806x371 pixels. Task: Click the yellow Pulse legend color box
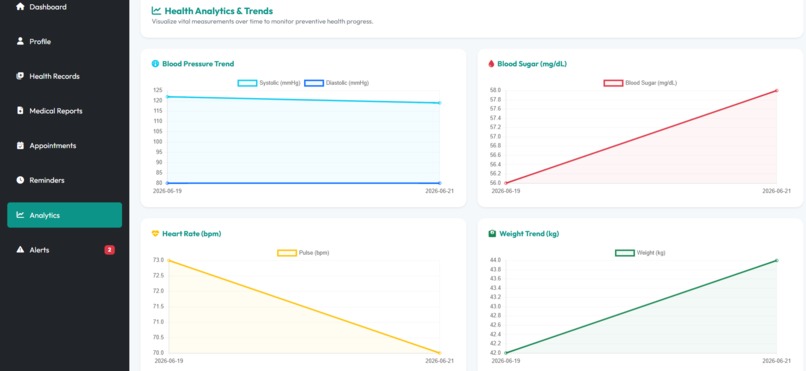[x=287, y=252]
